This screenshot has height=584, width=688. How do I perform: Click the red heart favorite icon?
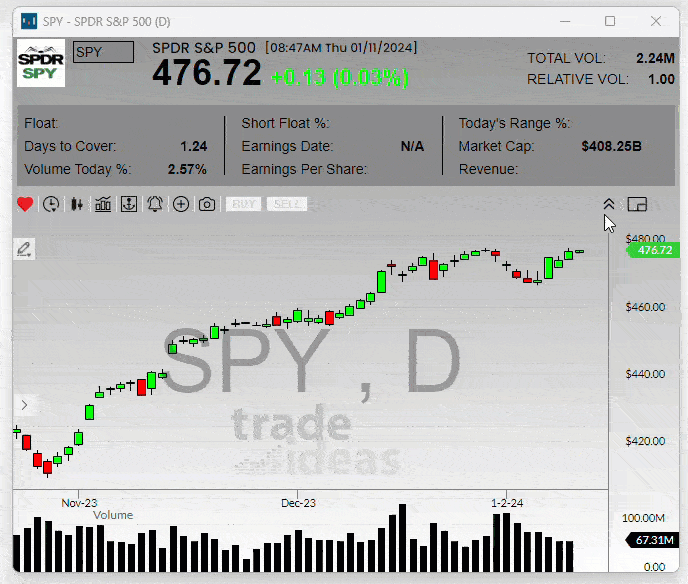coord(25,204)
